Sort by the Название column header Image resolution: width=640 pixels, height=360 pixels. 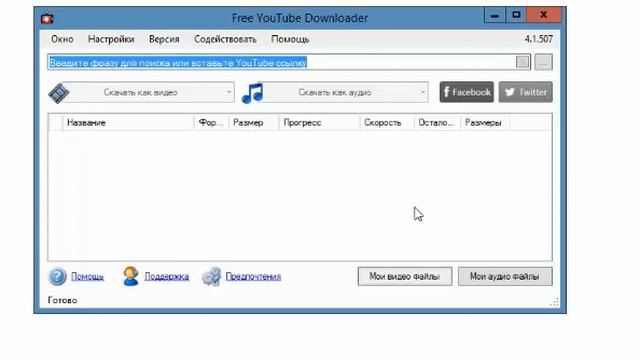[x=128, y=122]
